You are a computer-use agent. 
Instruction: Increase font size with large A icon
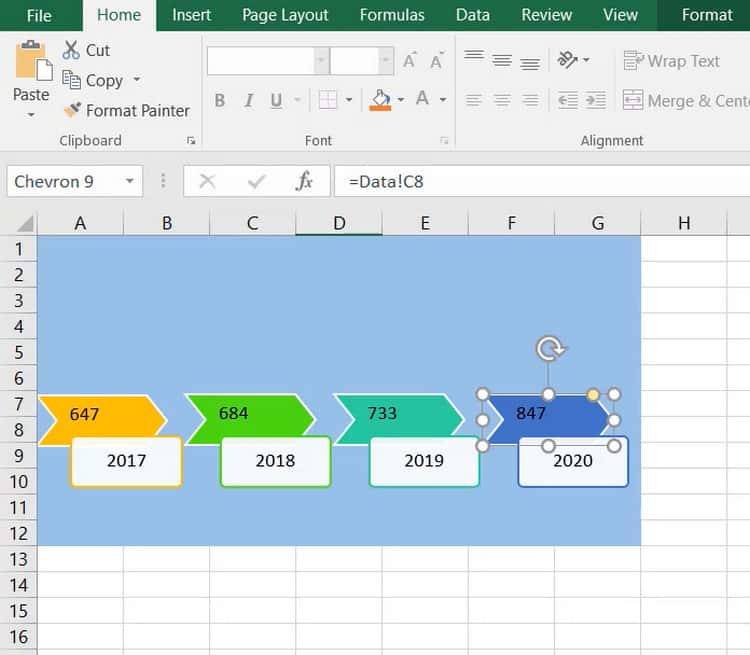pos(410,61)
